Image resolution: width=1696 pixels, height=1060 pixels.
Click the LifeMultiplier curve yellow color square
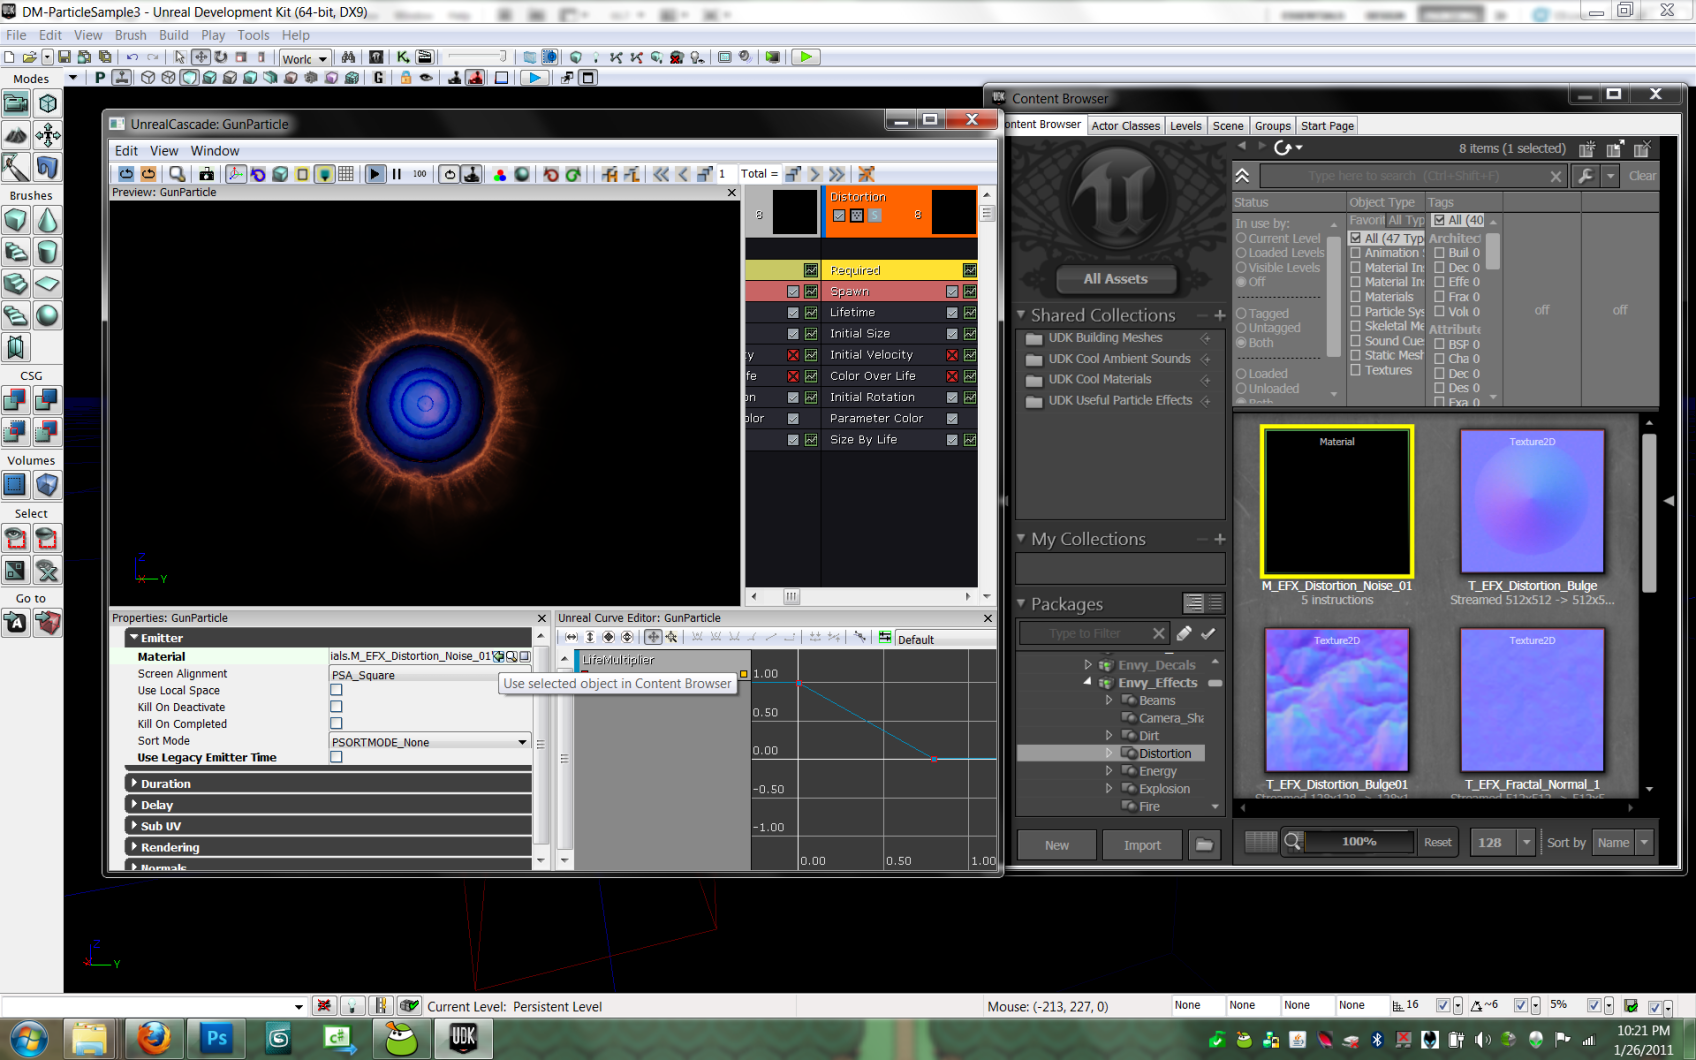(744, 674)
